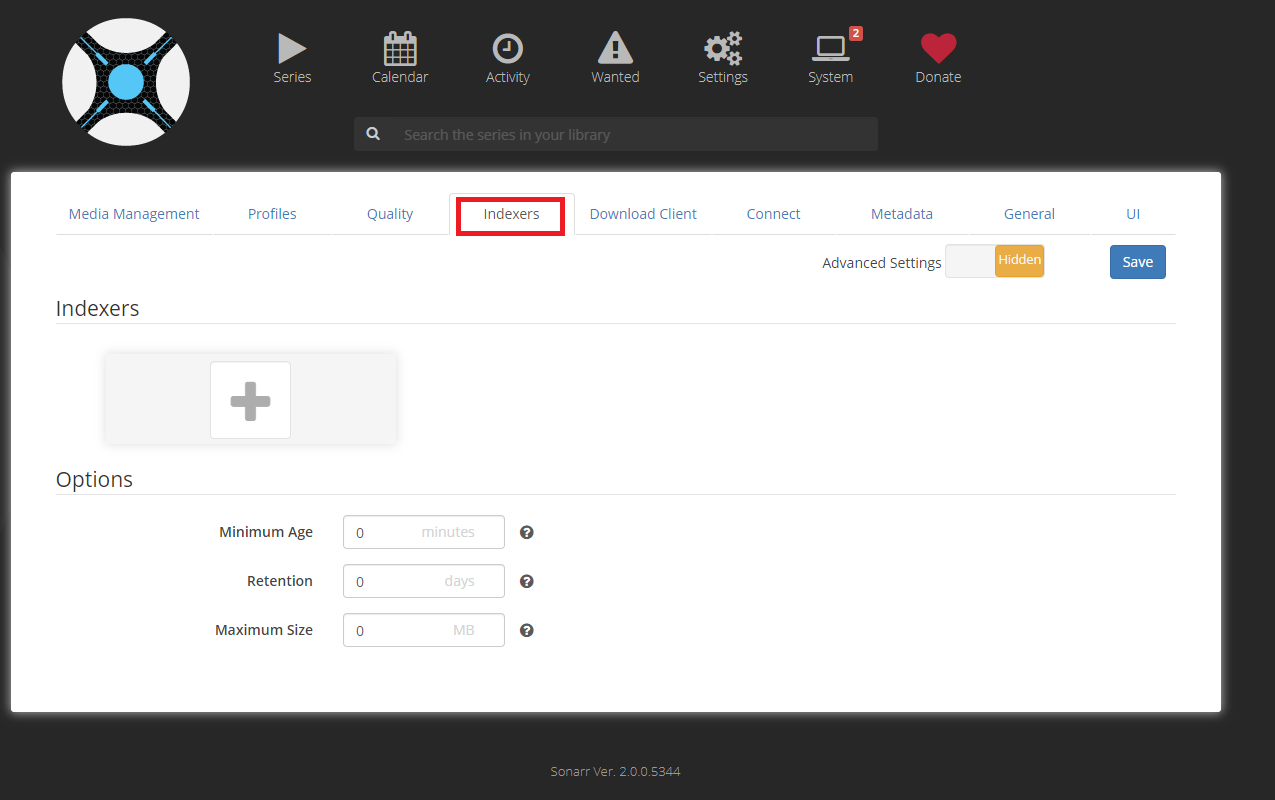This screenshot has width=1275, height=800.
Task: Open help for Retention setting
Action: point(526,581)
